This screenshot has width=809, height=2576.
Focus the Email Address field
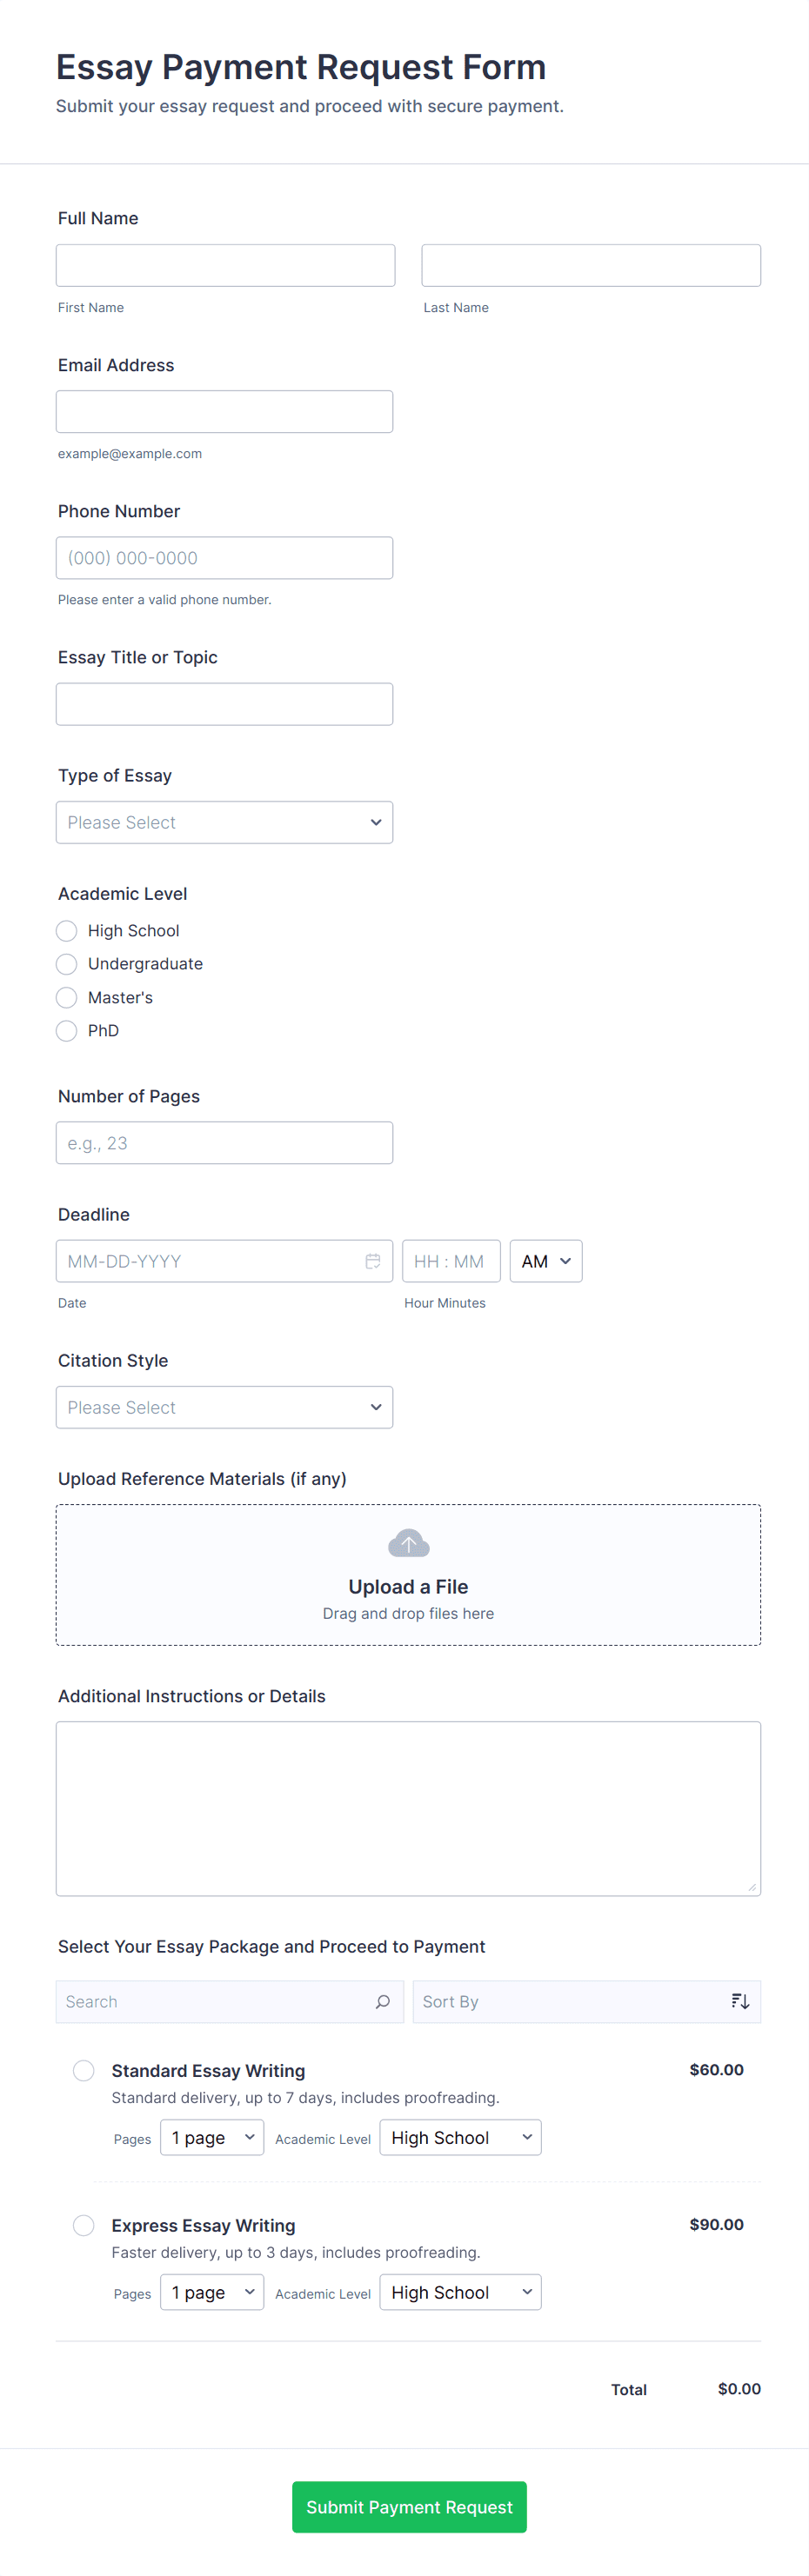(224, 412)
